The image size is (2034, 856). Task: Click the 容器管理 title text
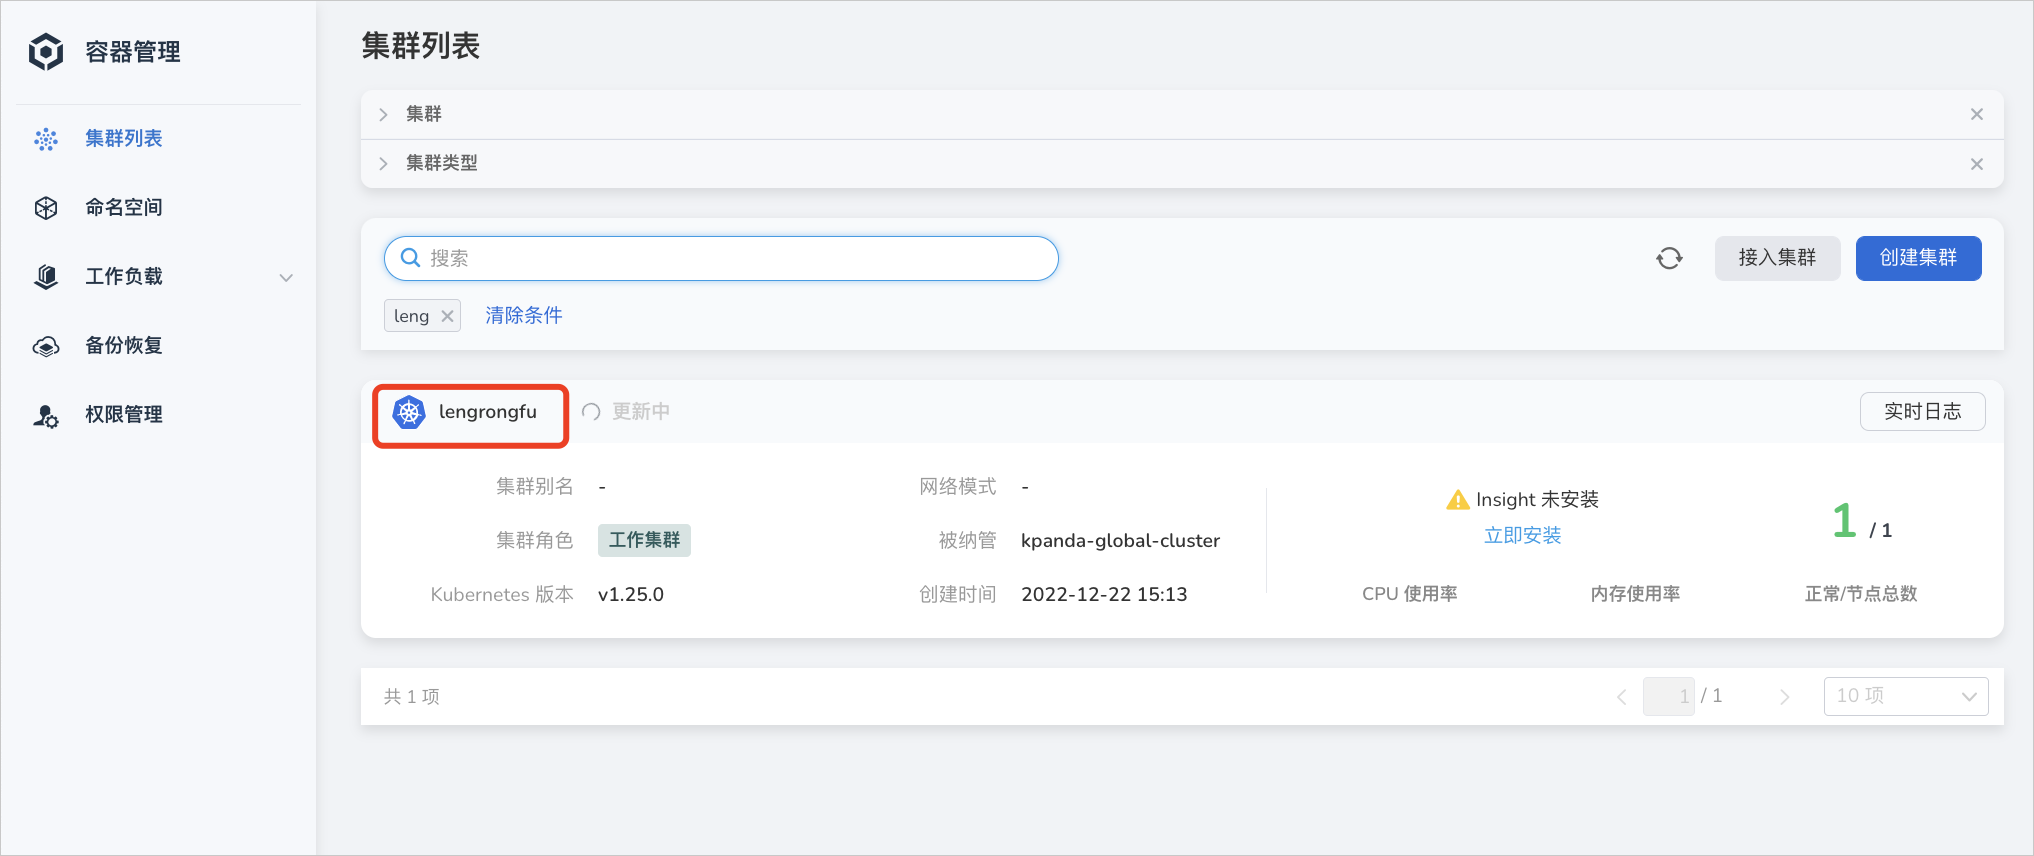pos(133,52)
